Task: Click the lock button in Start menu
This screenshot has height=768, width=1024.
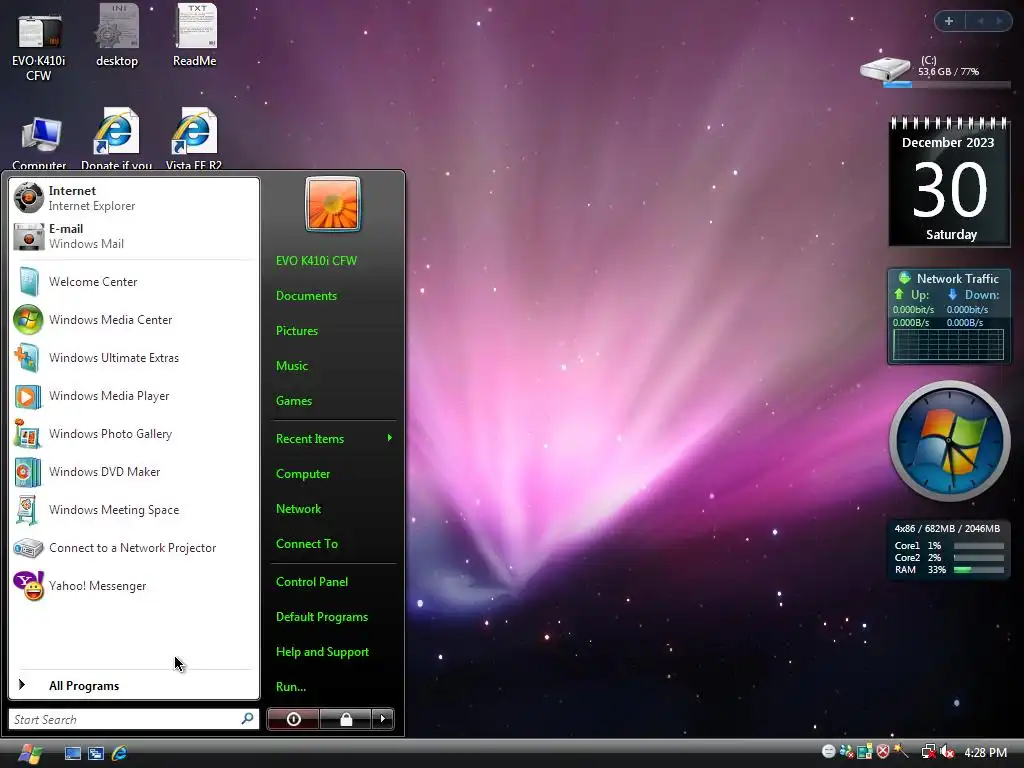Action: pyautogui.click(x=345, y=719)
